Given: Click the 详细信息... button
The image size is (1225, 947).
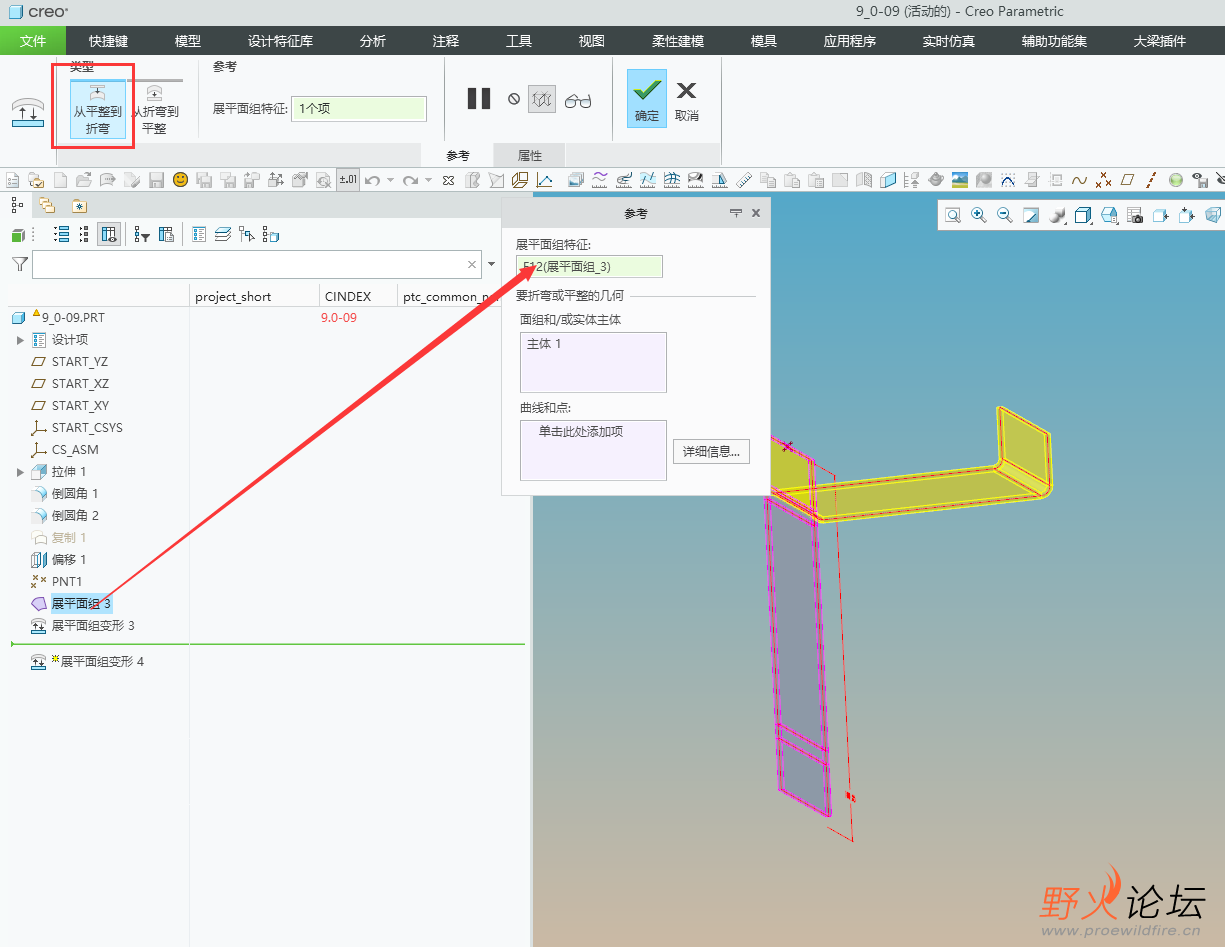Looking at the screenshot, I should coord(710,452).
